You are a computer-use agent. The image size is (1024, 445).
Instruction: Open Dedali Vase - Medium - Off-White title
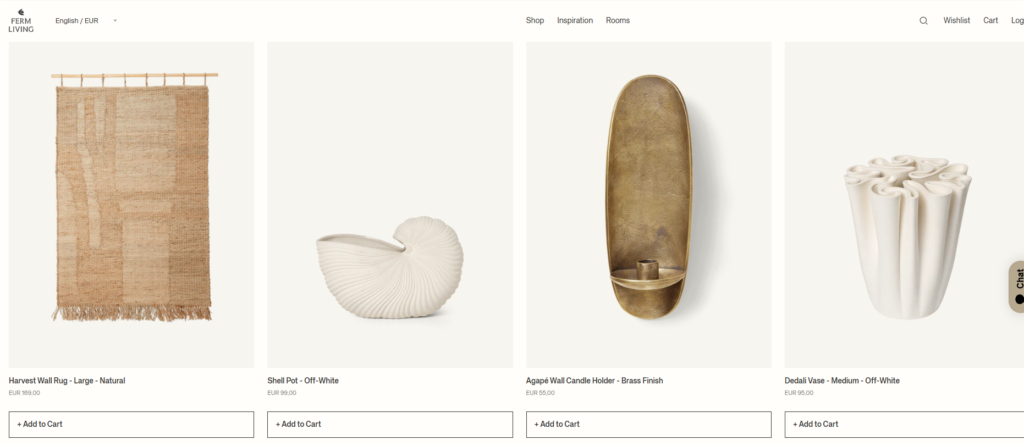pos(842,381)
